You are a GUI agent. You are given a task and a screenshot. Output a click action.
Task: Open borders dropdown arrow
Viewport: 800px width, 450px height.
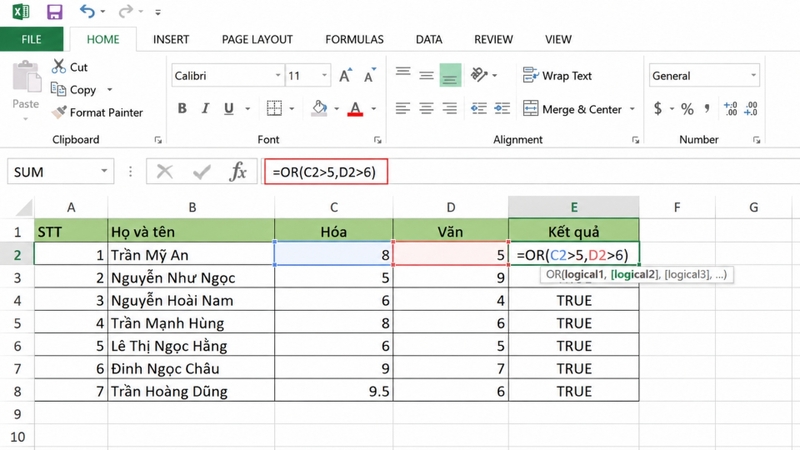[292, 109]
